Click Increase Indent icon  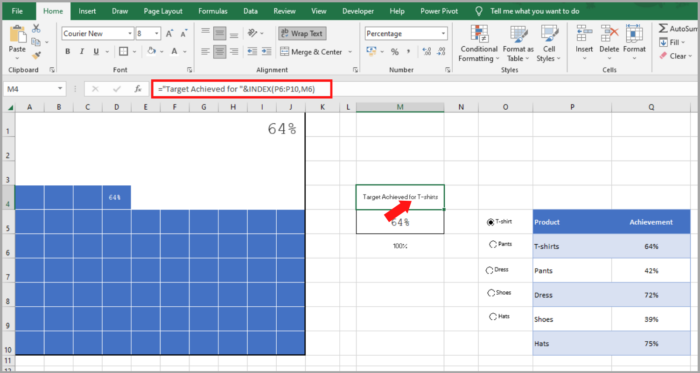tap(267, 52)
